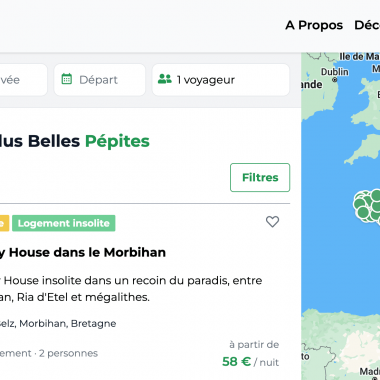Open the 1 voyageur selector
The height and width of the screenshot is (380, 380).
221,80
